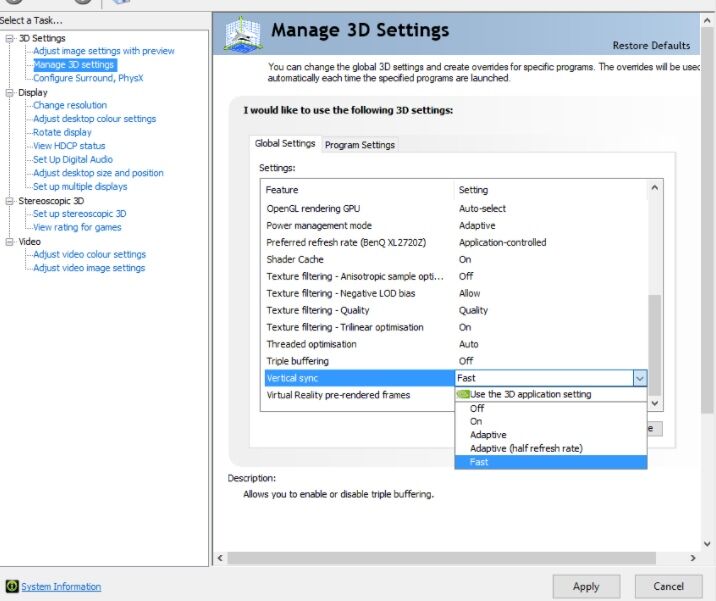Click the Manage 3D Settings header icon
This screenshot has height=601, width=716.
pos(242,35)
